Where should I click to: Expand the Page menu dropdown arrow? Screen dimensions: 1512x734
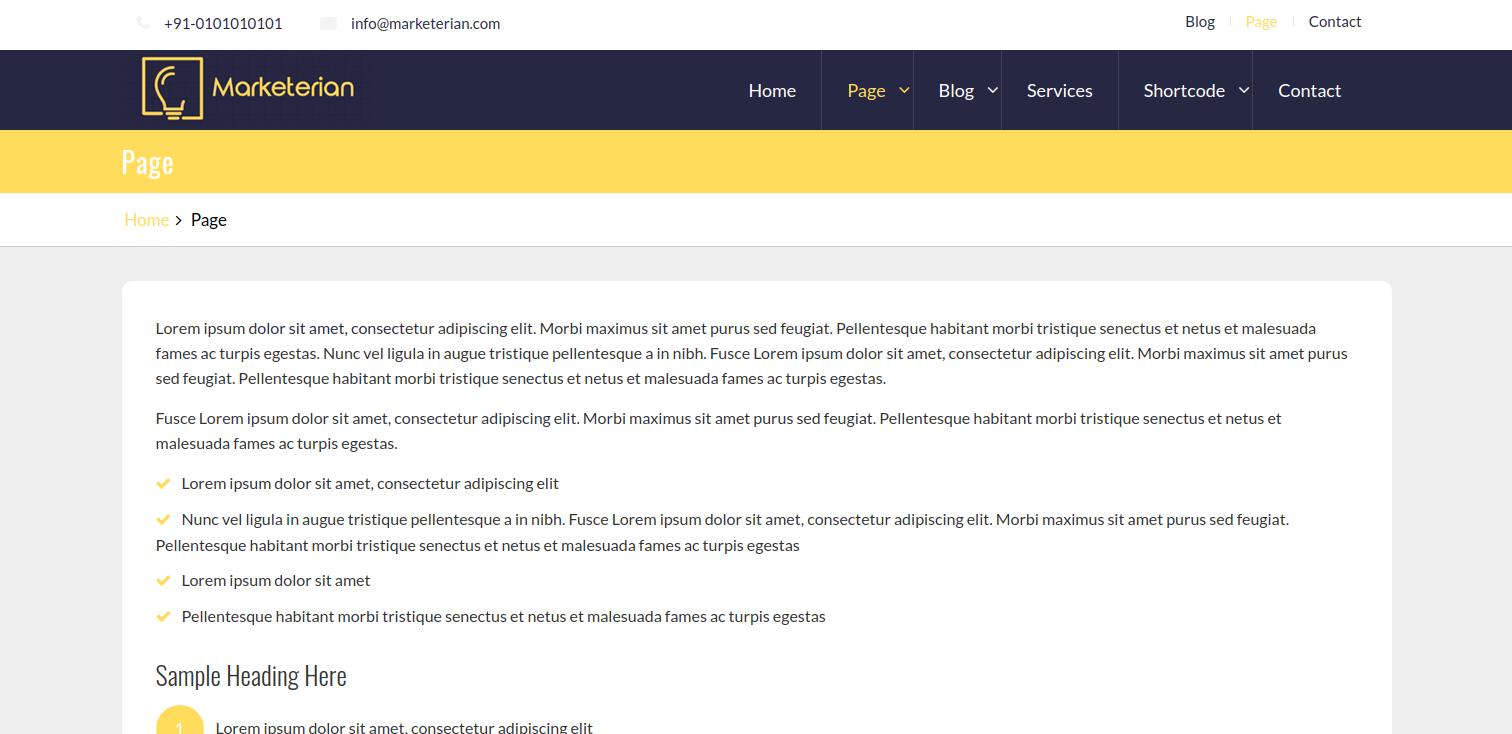(x=904, y=90)
